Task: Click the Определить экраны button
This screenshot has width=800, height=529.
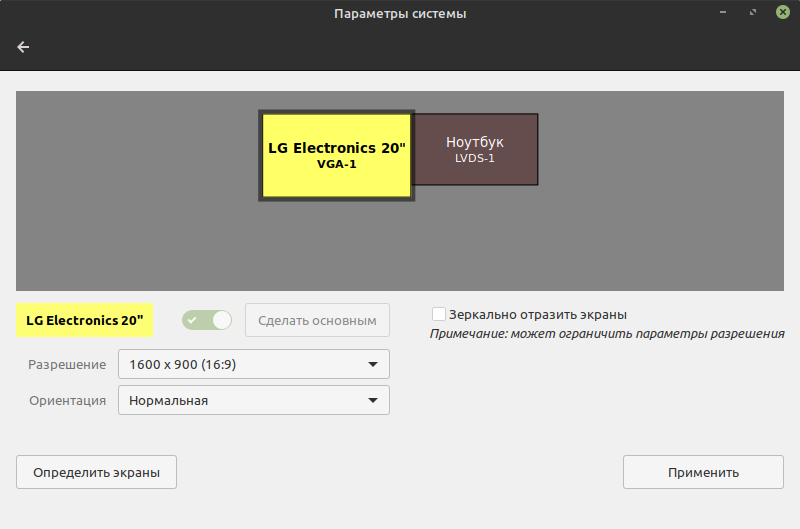Action: tap(96, 472)
